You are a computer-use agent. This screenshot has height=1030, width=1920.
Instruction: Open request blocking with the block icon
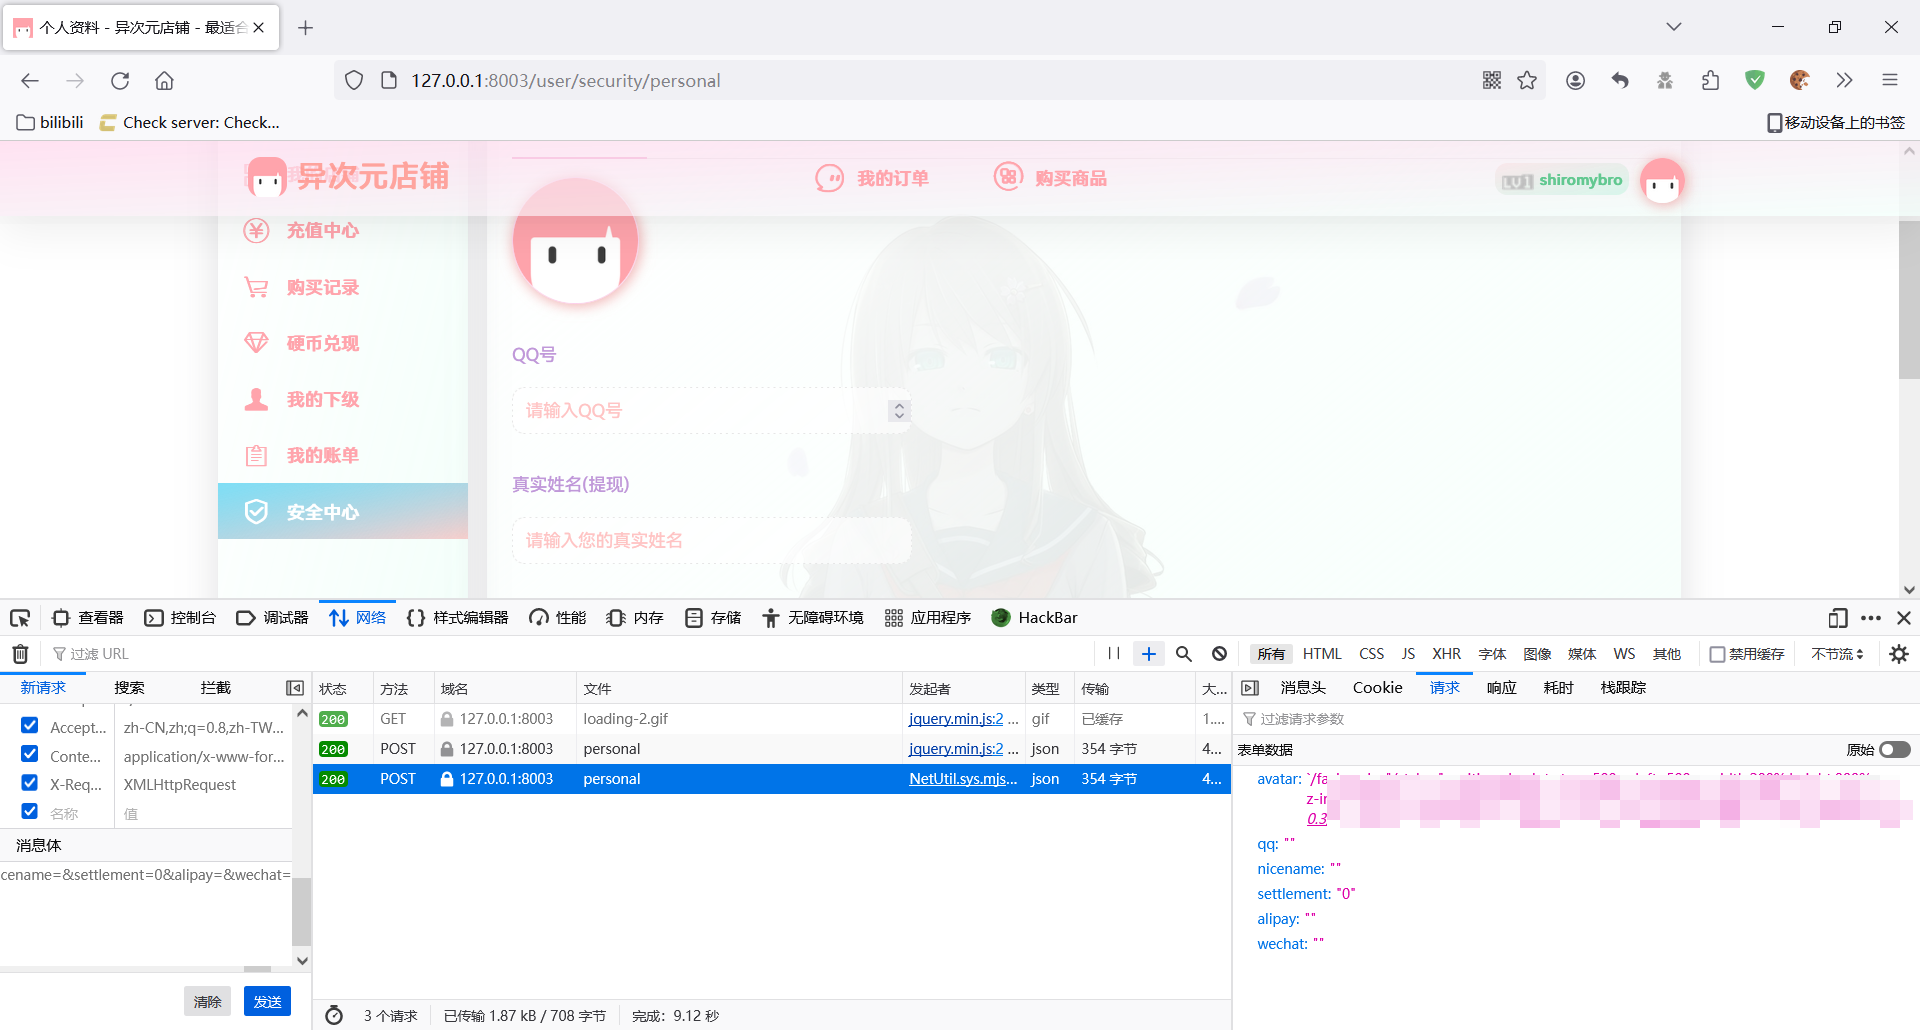tap(1218, 653)
